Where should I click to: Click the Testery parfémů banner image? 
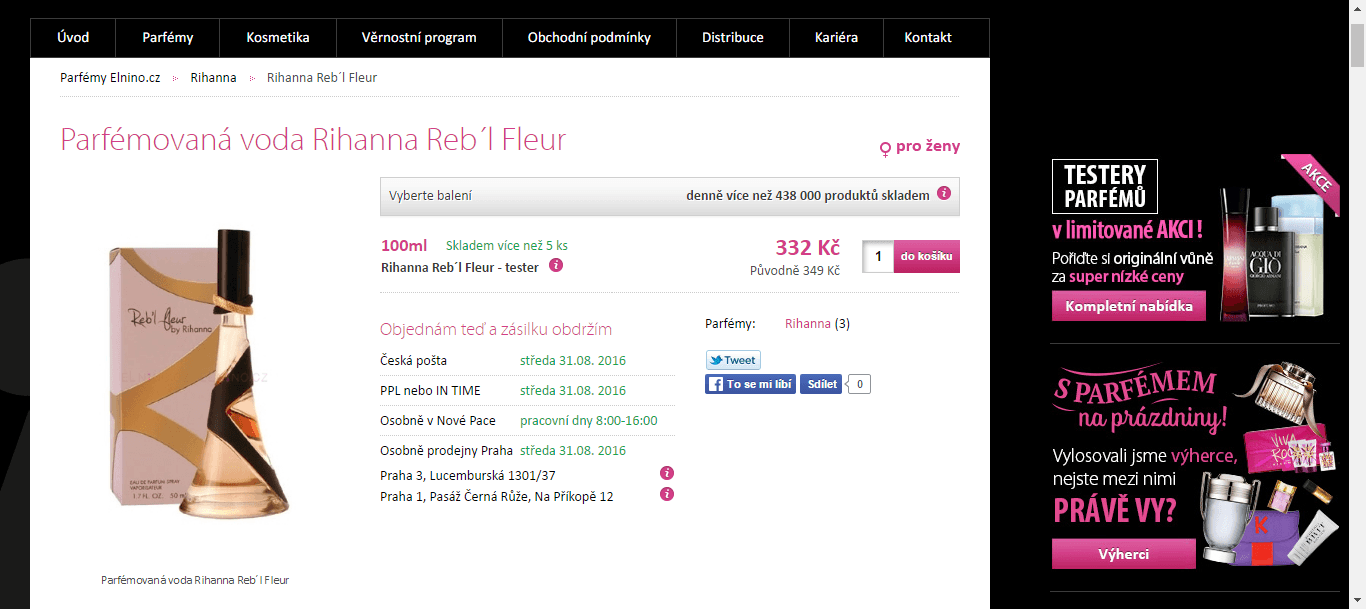[1195, 240]
